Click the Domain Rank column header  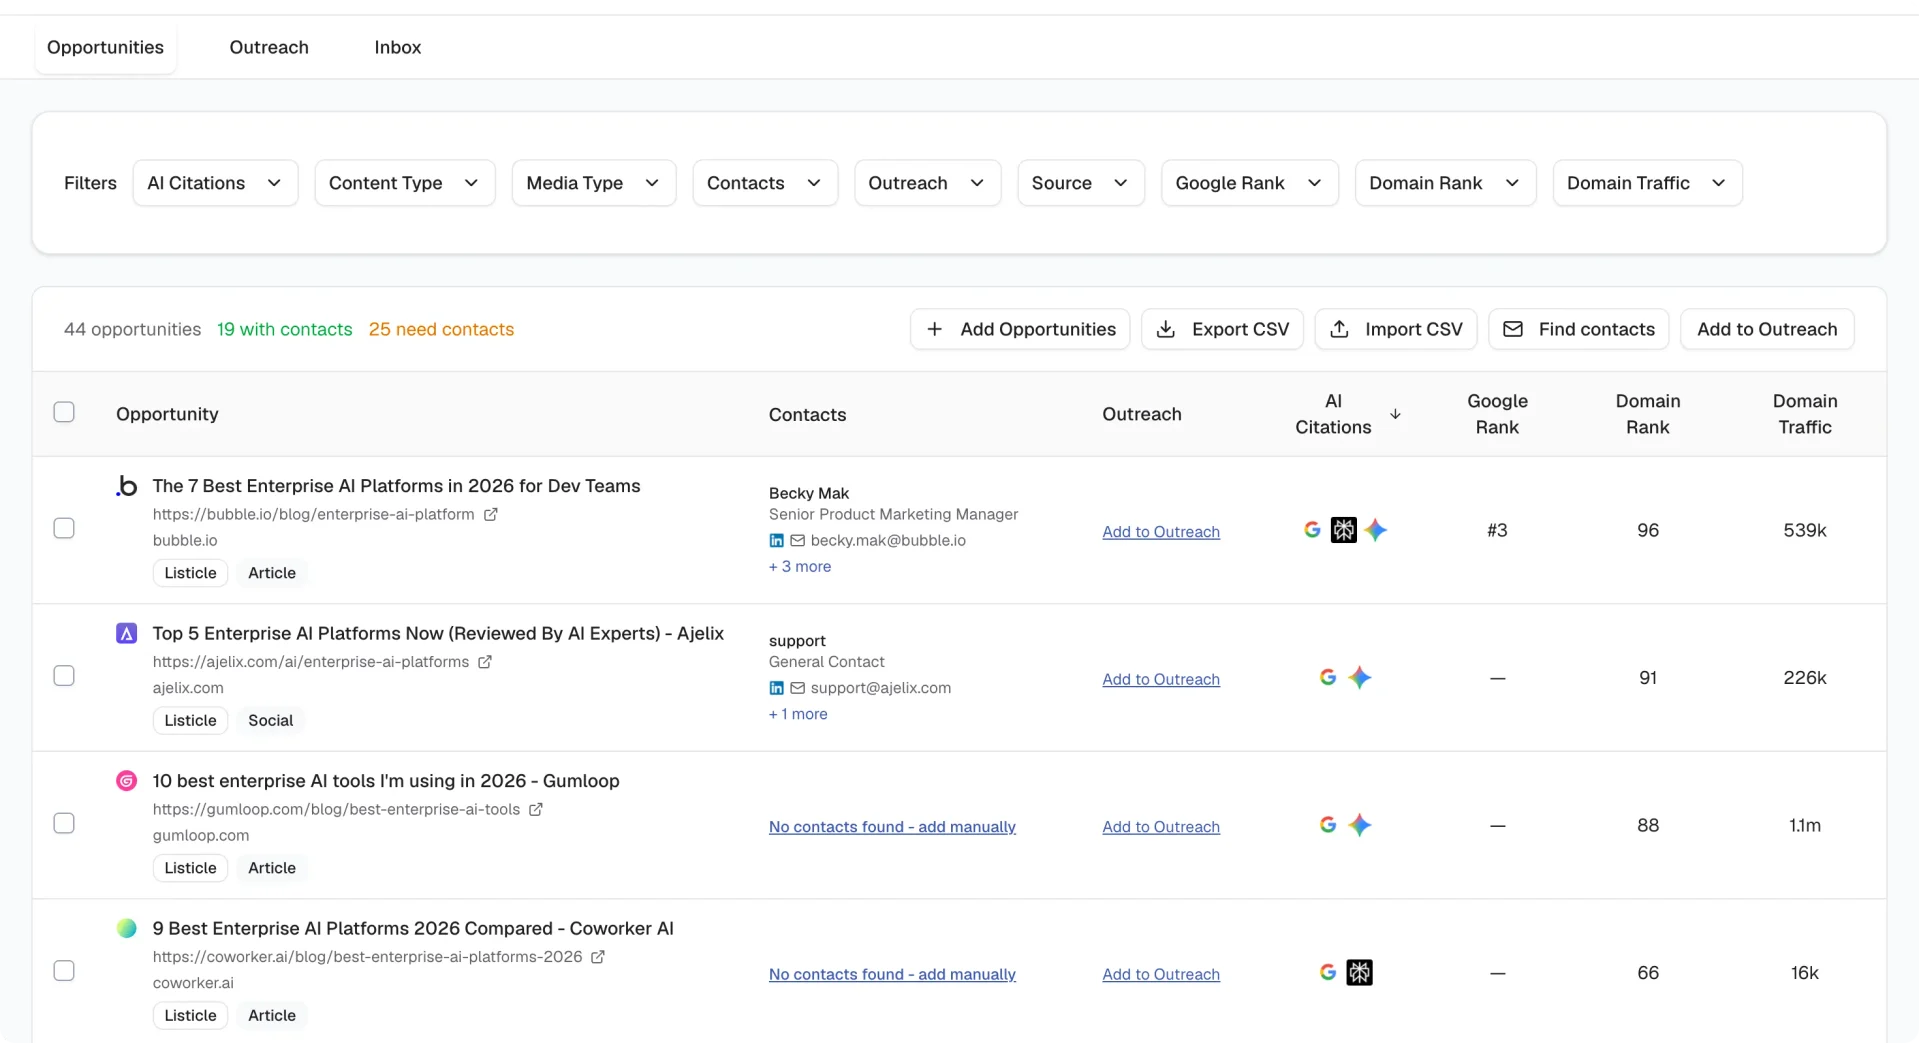coord(1648,414)
